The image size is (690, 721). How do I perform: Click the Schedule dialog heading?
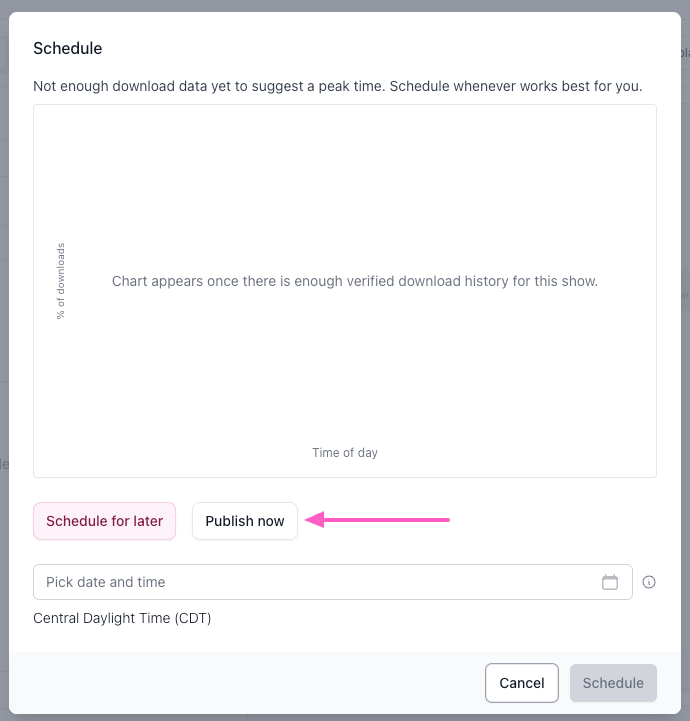[x=68, y=48]
